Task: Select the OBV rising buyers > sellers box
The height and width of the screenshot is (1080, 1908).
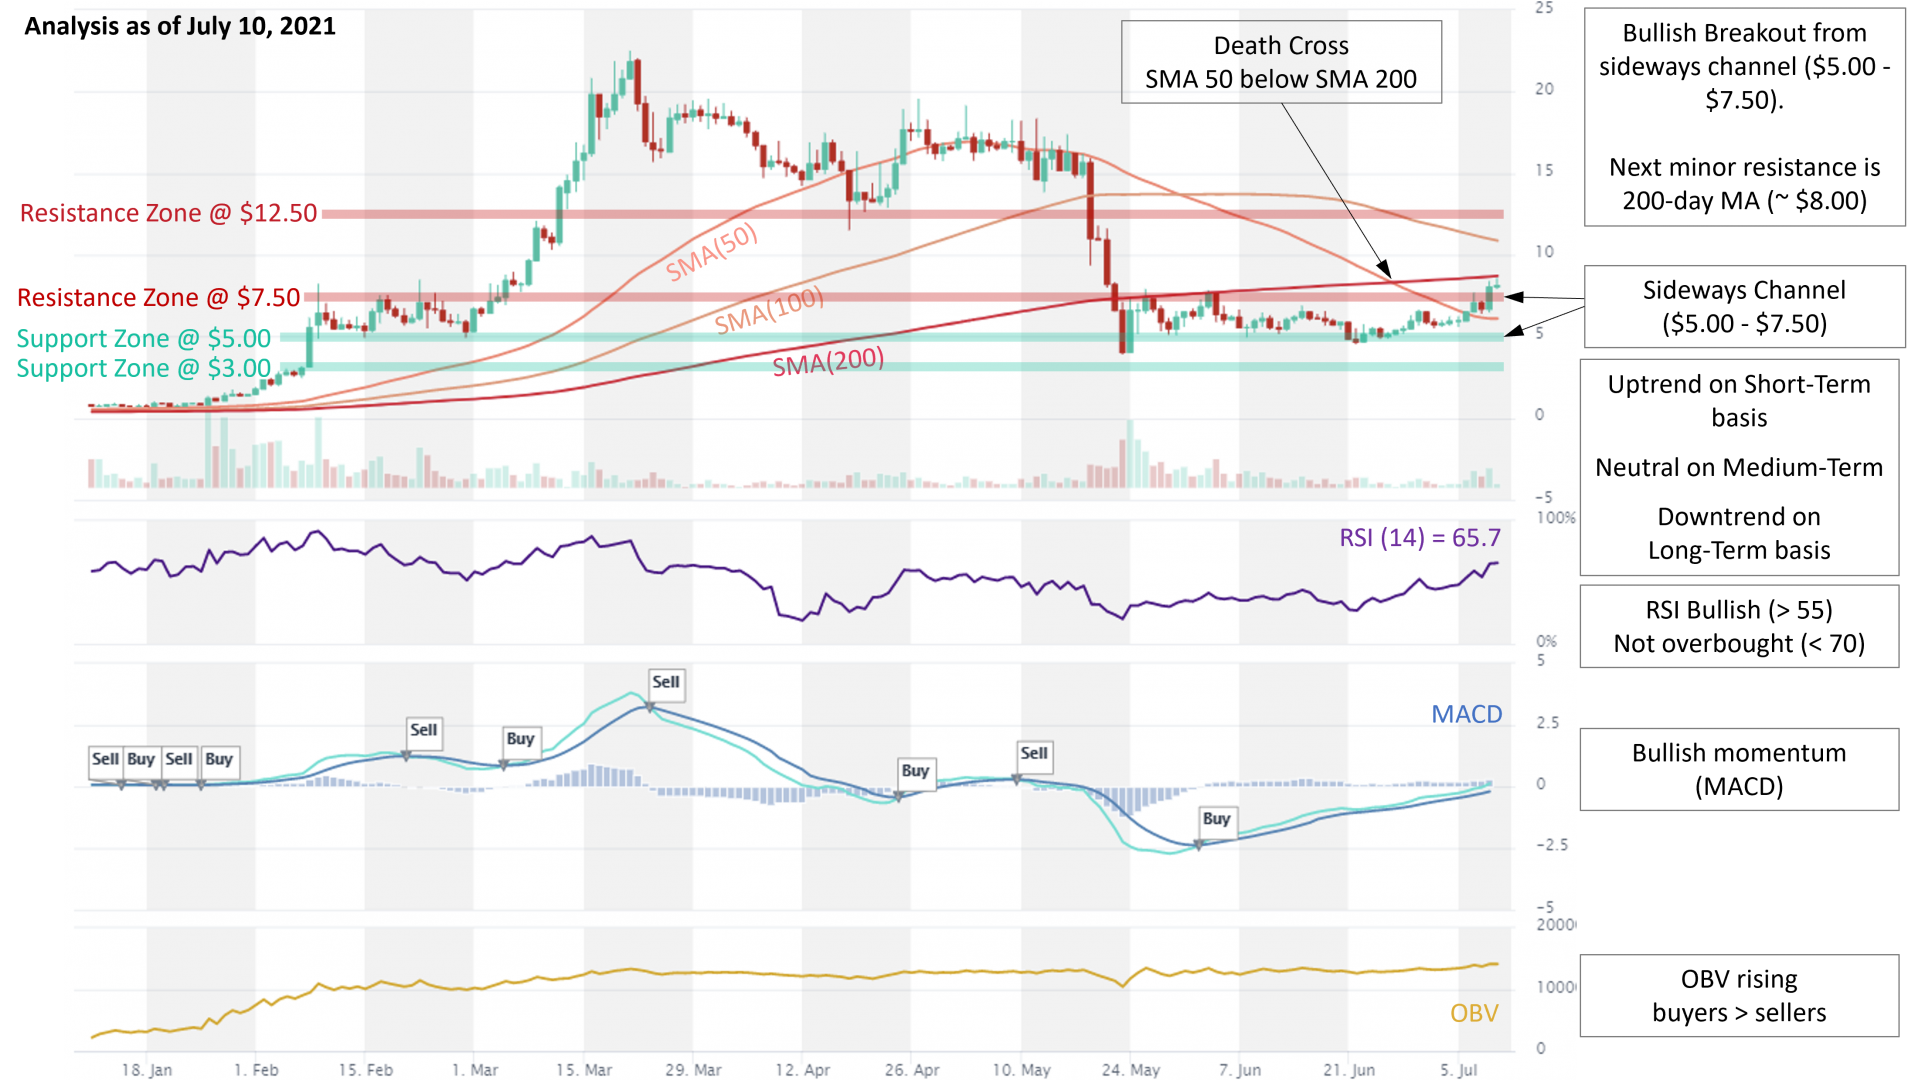Action: coord(1739,995)
